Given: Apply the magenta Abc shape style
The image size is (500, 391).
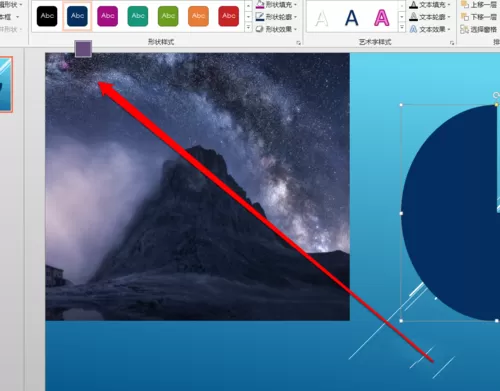Looking at the screenshot, I should click(107, 16).
